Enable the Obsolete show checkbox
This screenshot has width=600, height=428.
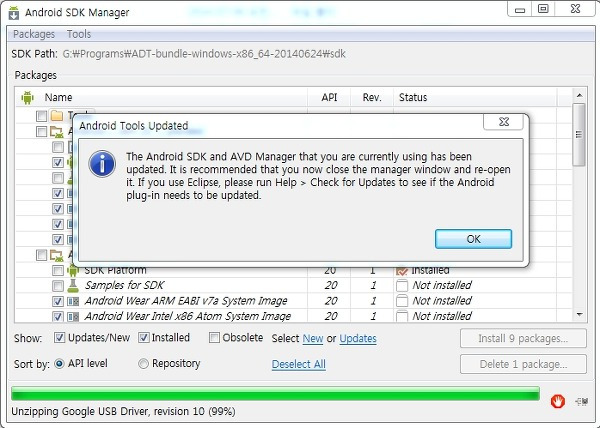pos(214,338)
